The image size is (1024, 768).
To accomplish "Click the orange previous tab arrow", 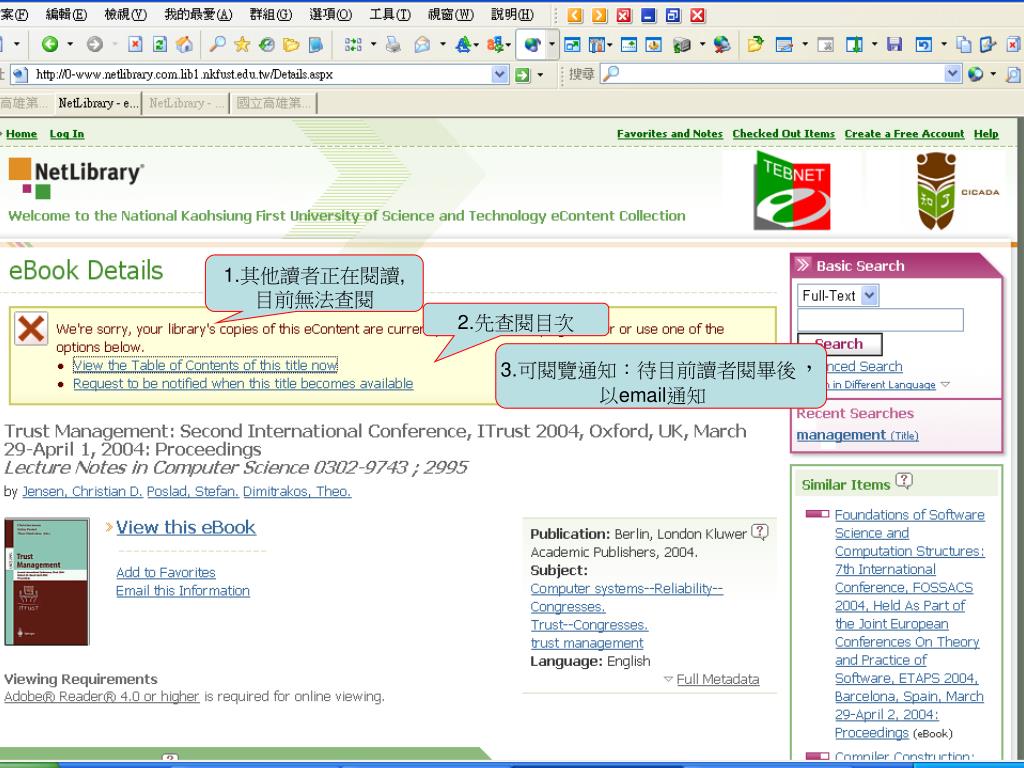I will tap(575, 15).
